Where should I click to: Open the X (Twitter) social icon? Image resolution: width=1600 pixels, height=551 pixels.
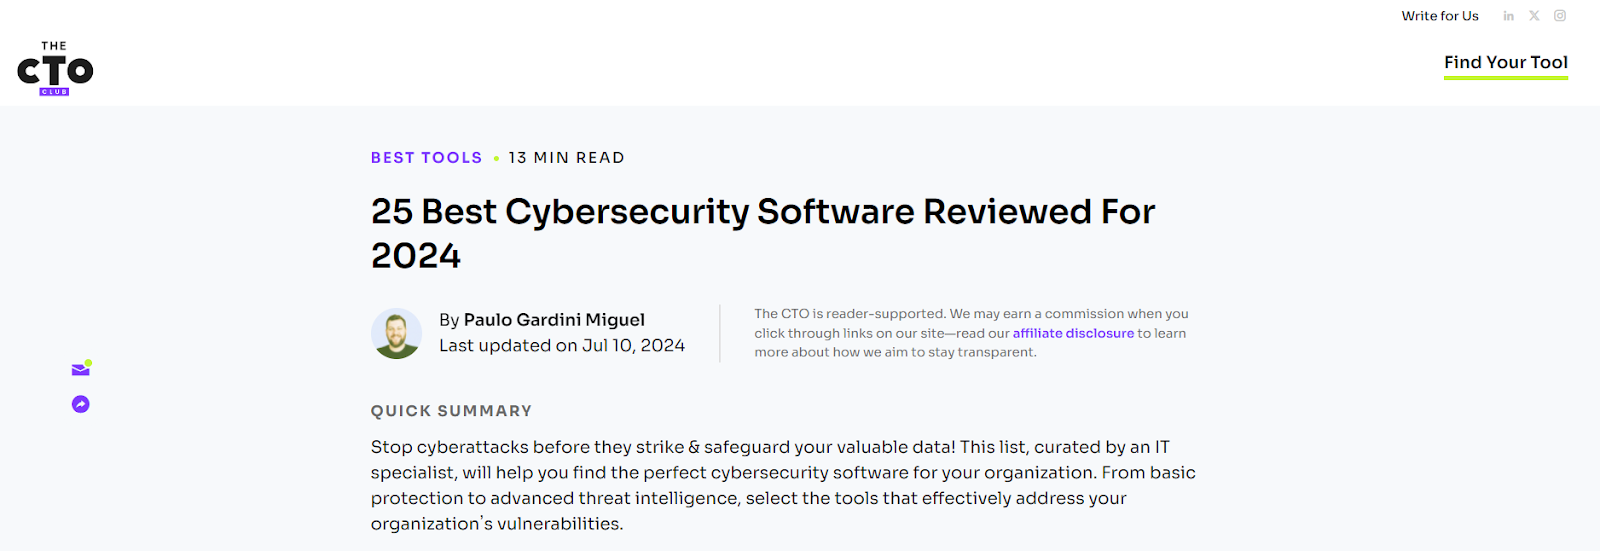[x=1534, y=16]
